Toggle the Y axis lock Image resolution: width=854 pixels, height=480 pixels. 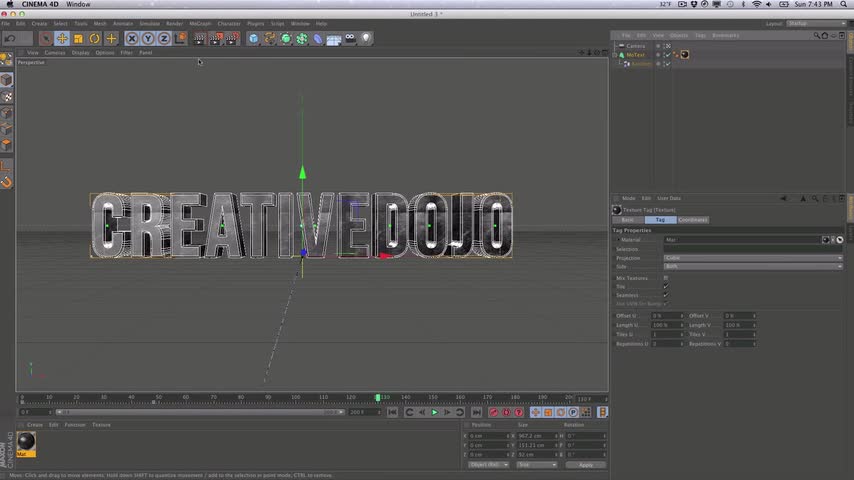pyautogui.click(x=148, y=39)
